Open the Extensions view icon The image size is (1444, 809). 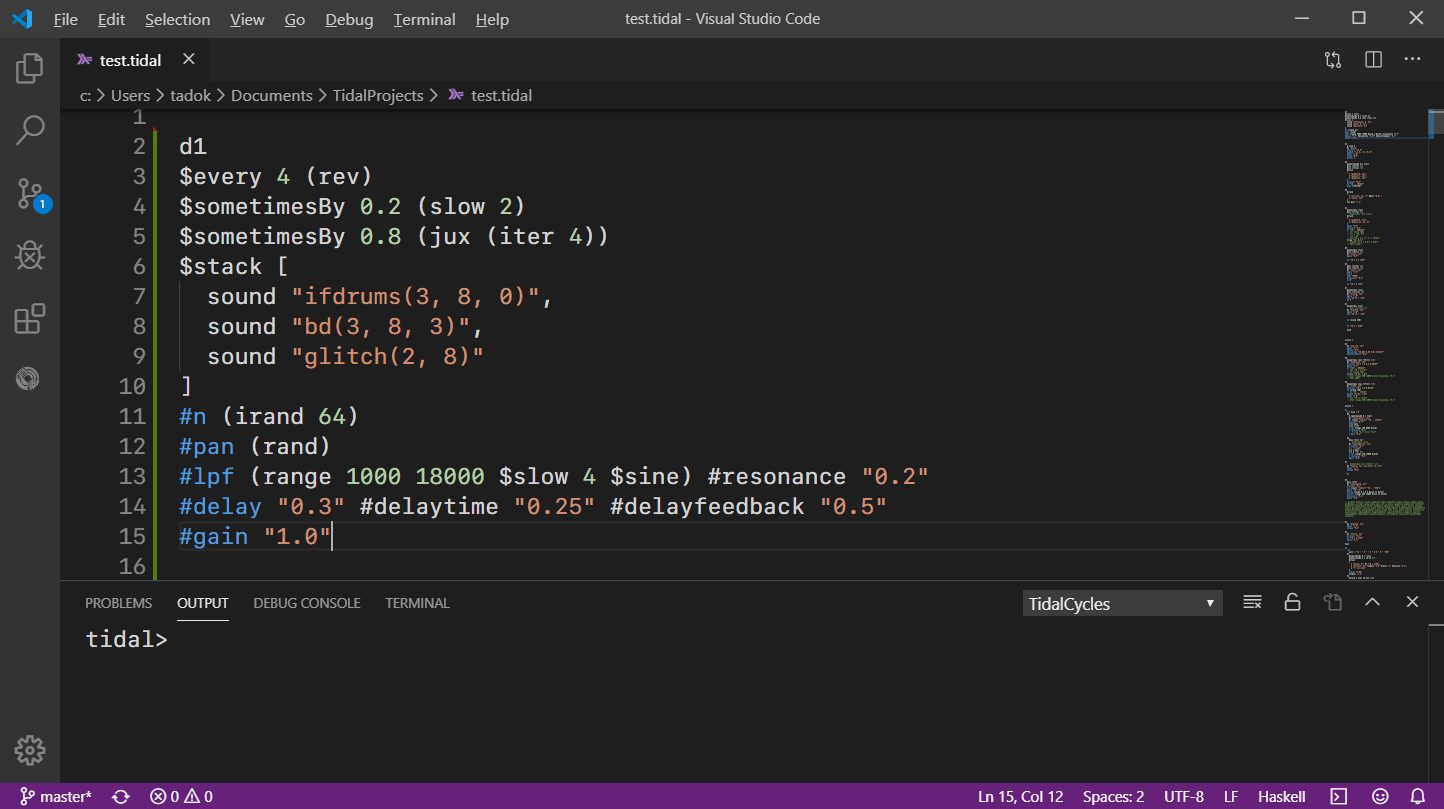click(30, 319)
